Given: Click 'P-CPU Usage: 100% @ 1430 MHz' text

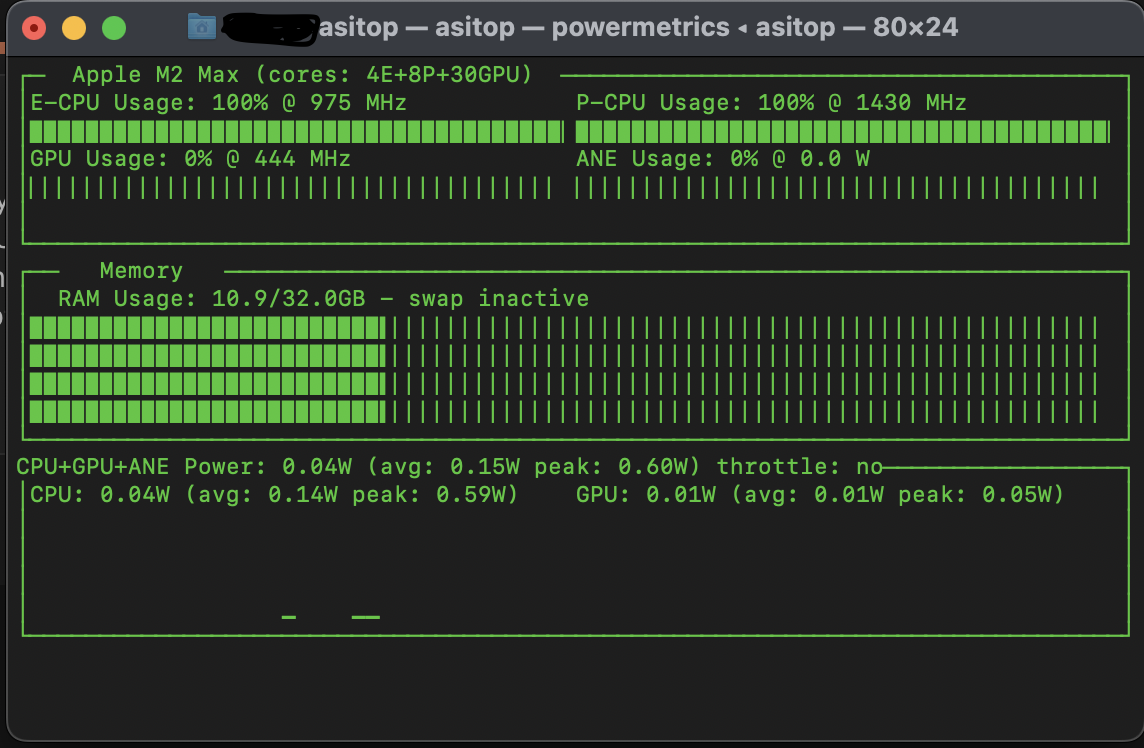Looking at the screenshot, I should (x=771, y=103).
